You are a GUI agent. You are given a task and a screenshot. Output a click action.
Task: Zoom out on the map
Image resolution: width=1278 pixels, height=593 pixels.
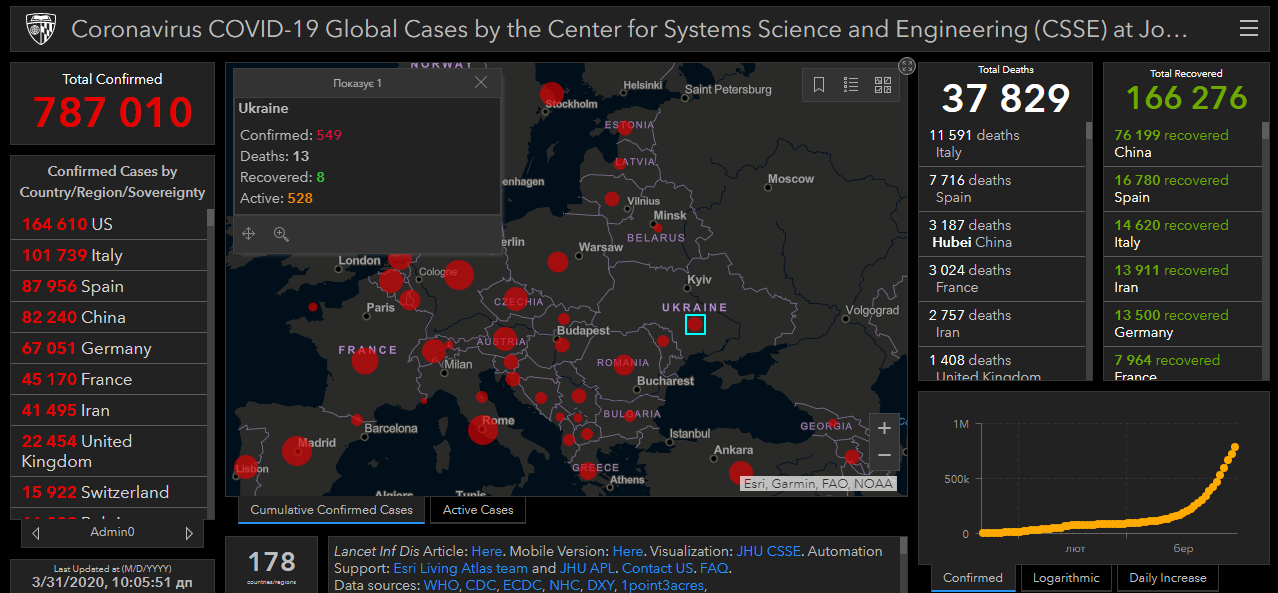(884, 456)
